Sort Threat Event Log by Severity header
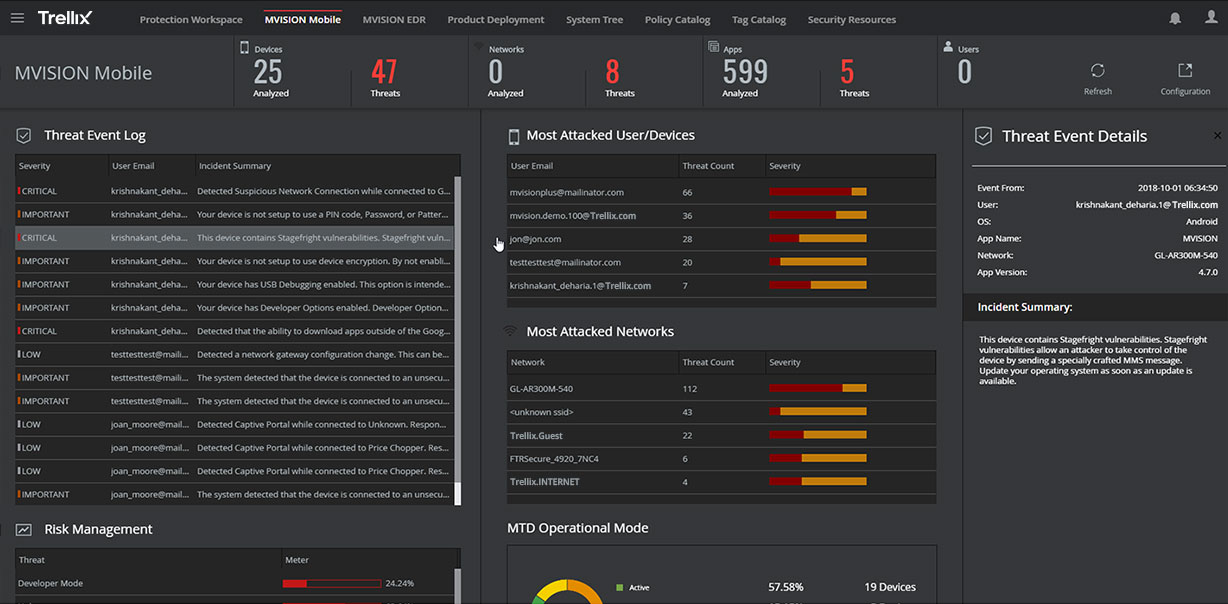This screenshot has width=1228, height=604. [34, 166]
